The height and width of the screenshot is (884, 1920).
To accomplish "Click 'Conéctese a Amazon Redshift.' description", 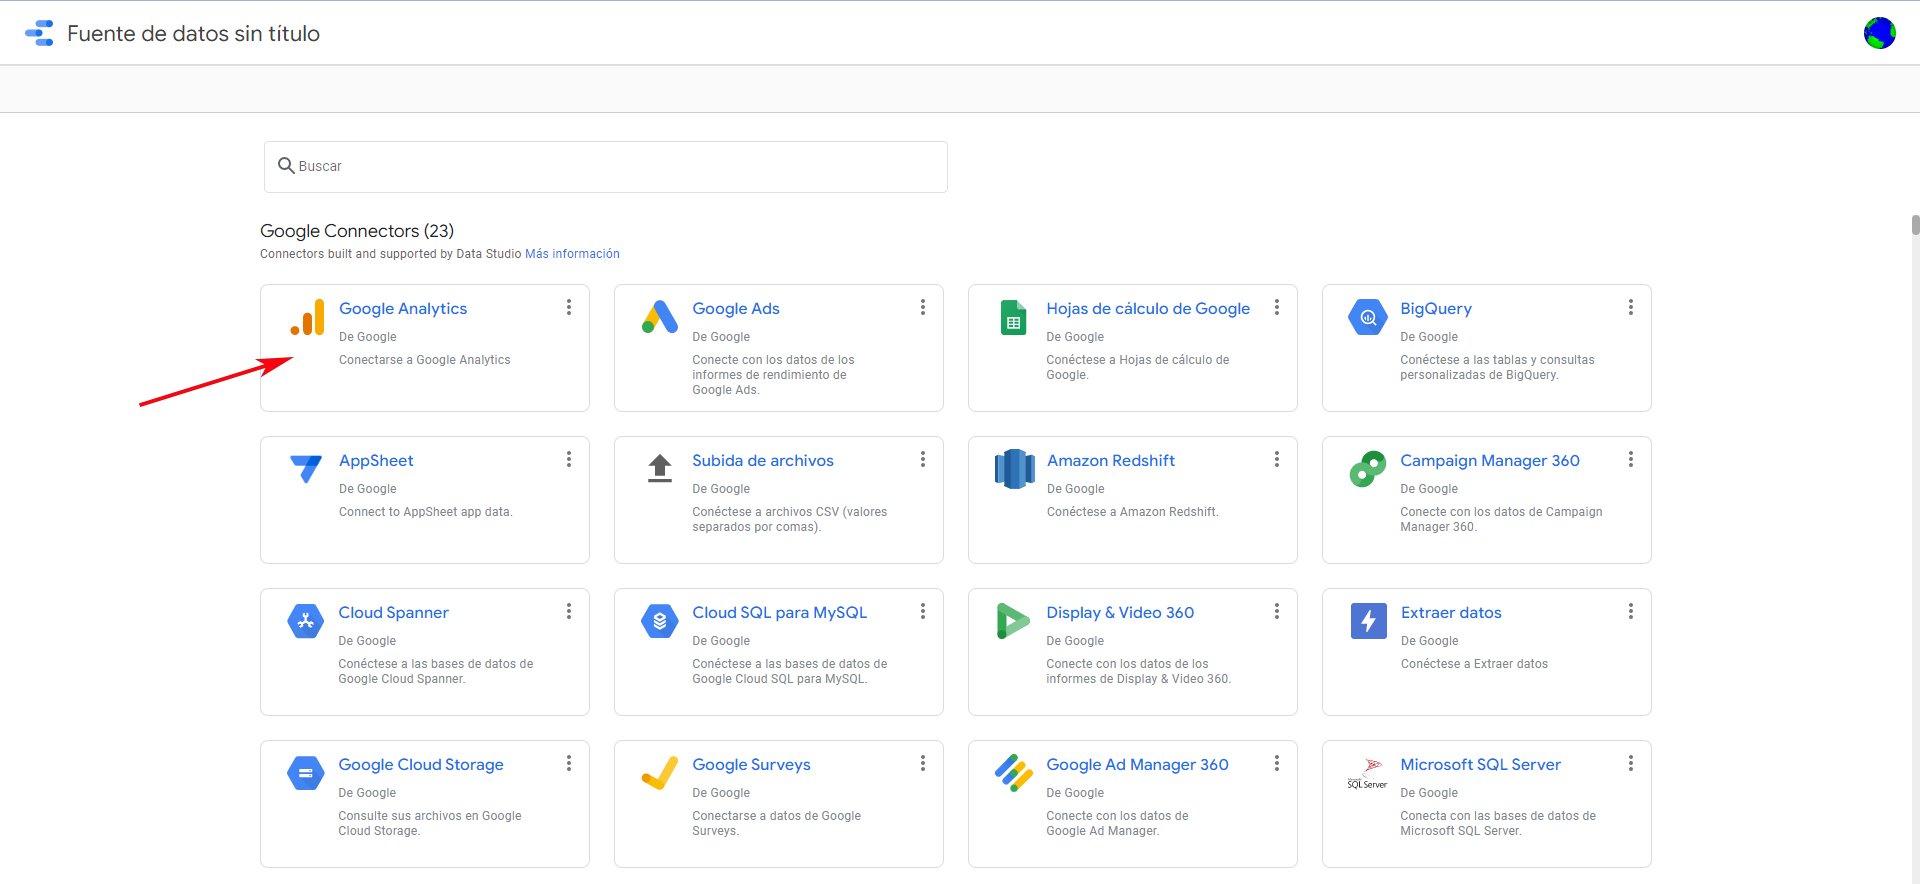I will coord(1132,512).
